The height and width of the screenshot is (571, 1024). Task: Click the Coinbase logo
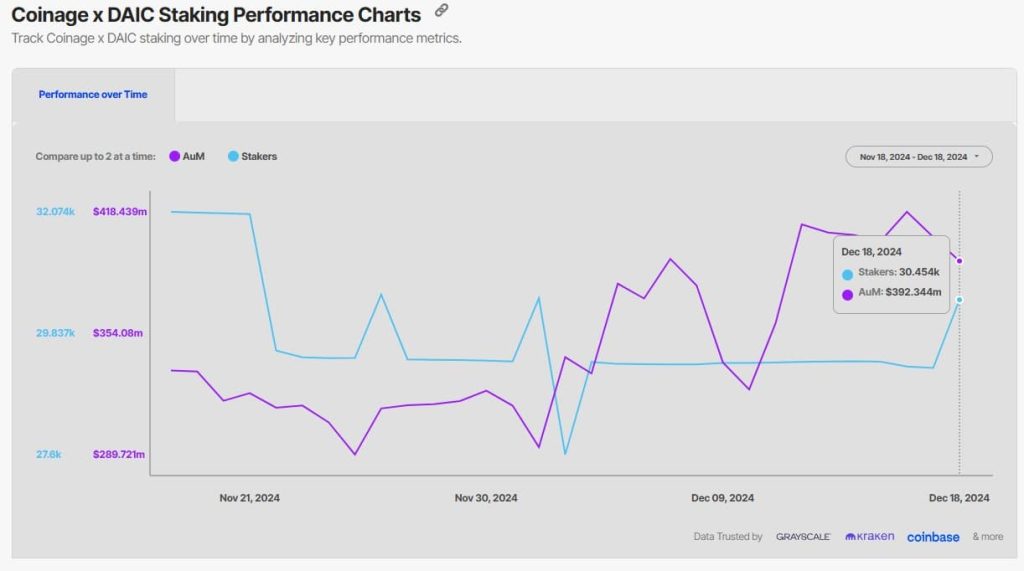pos(933,537)
